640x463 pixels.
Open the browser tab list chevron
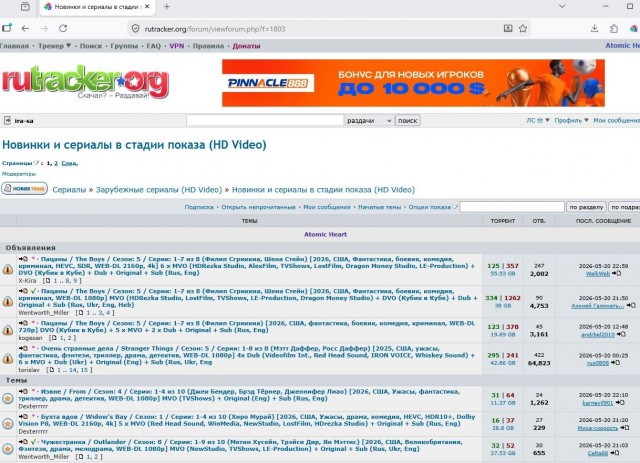[562, 7]
